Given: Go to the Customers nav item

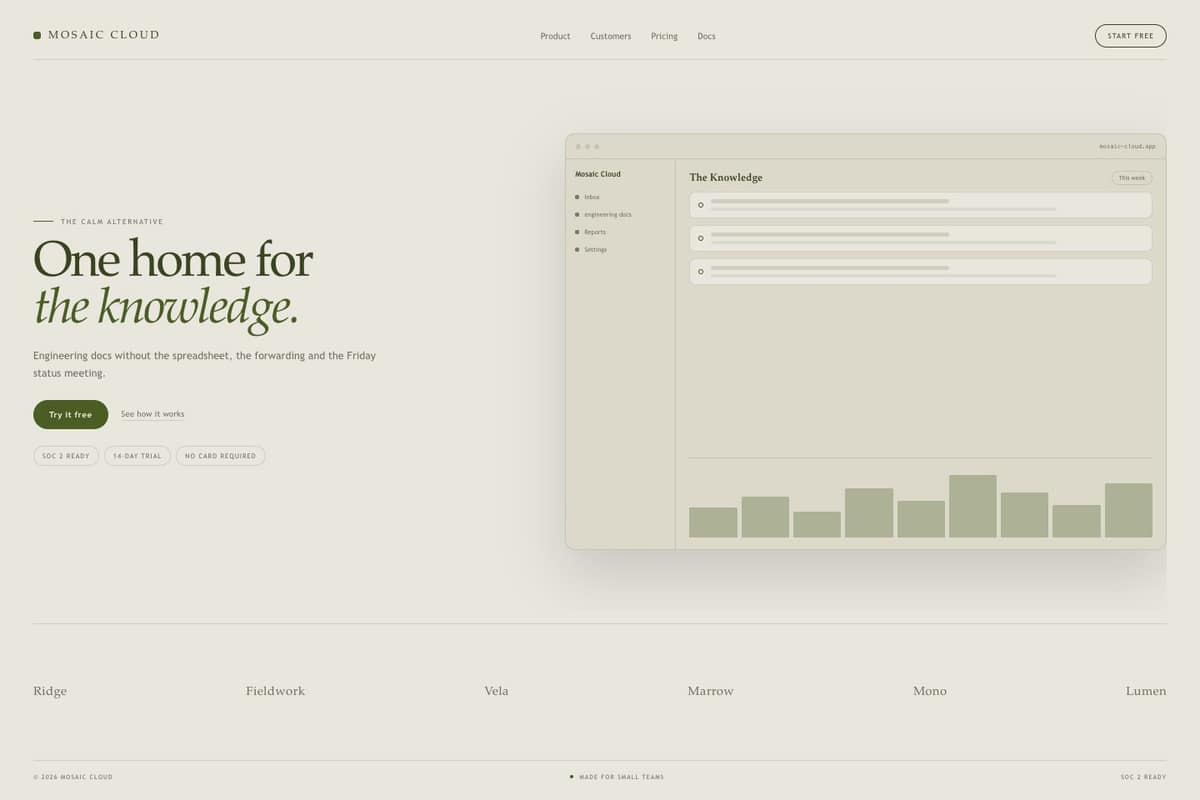Looking at the screenshot, I should 610,36.
